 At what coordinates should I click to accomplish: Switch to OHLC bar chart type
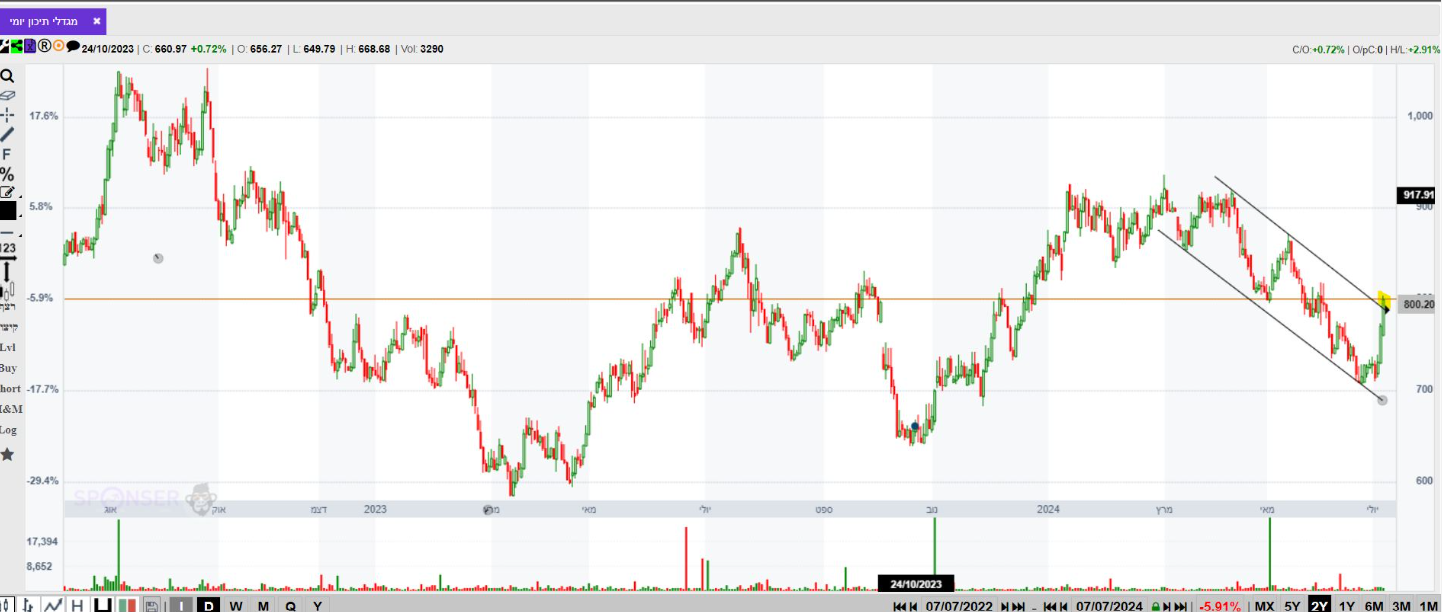pyautogui.click(x=28, y=605)
